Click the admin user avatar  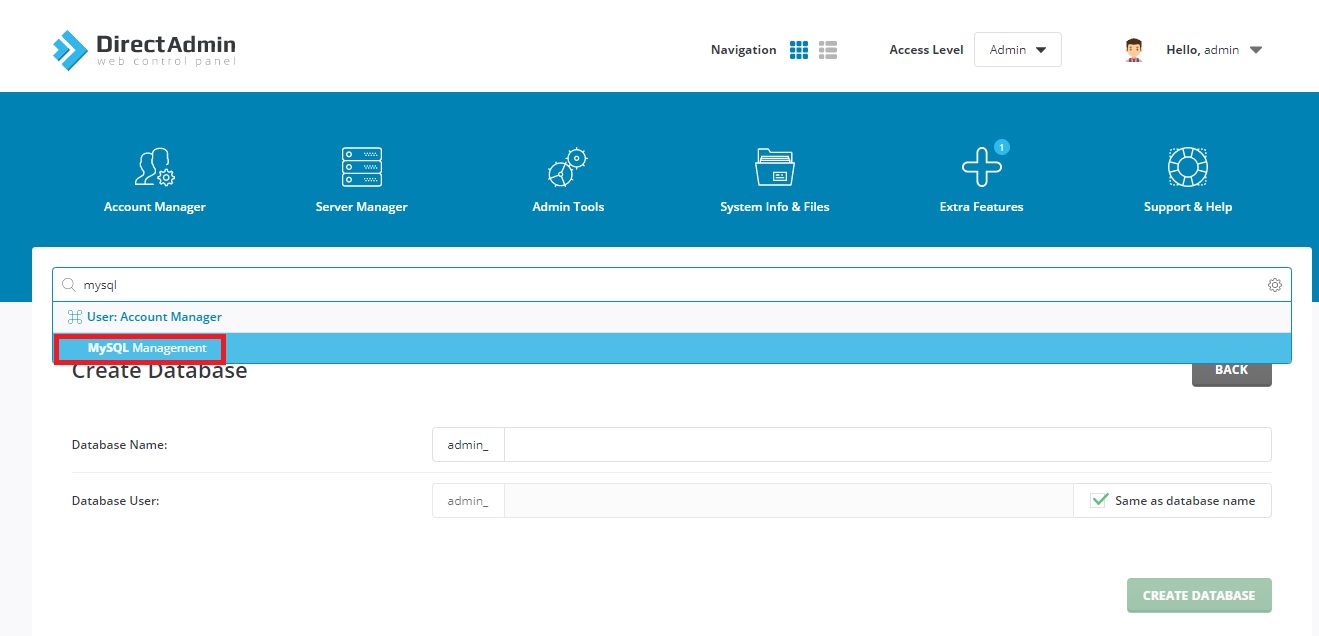[1134, 50]
